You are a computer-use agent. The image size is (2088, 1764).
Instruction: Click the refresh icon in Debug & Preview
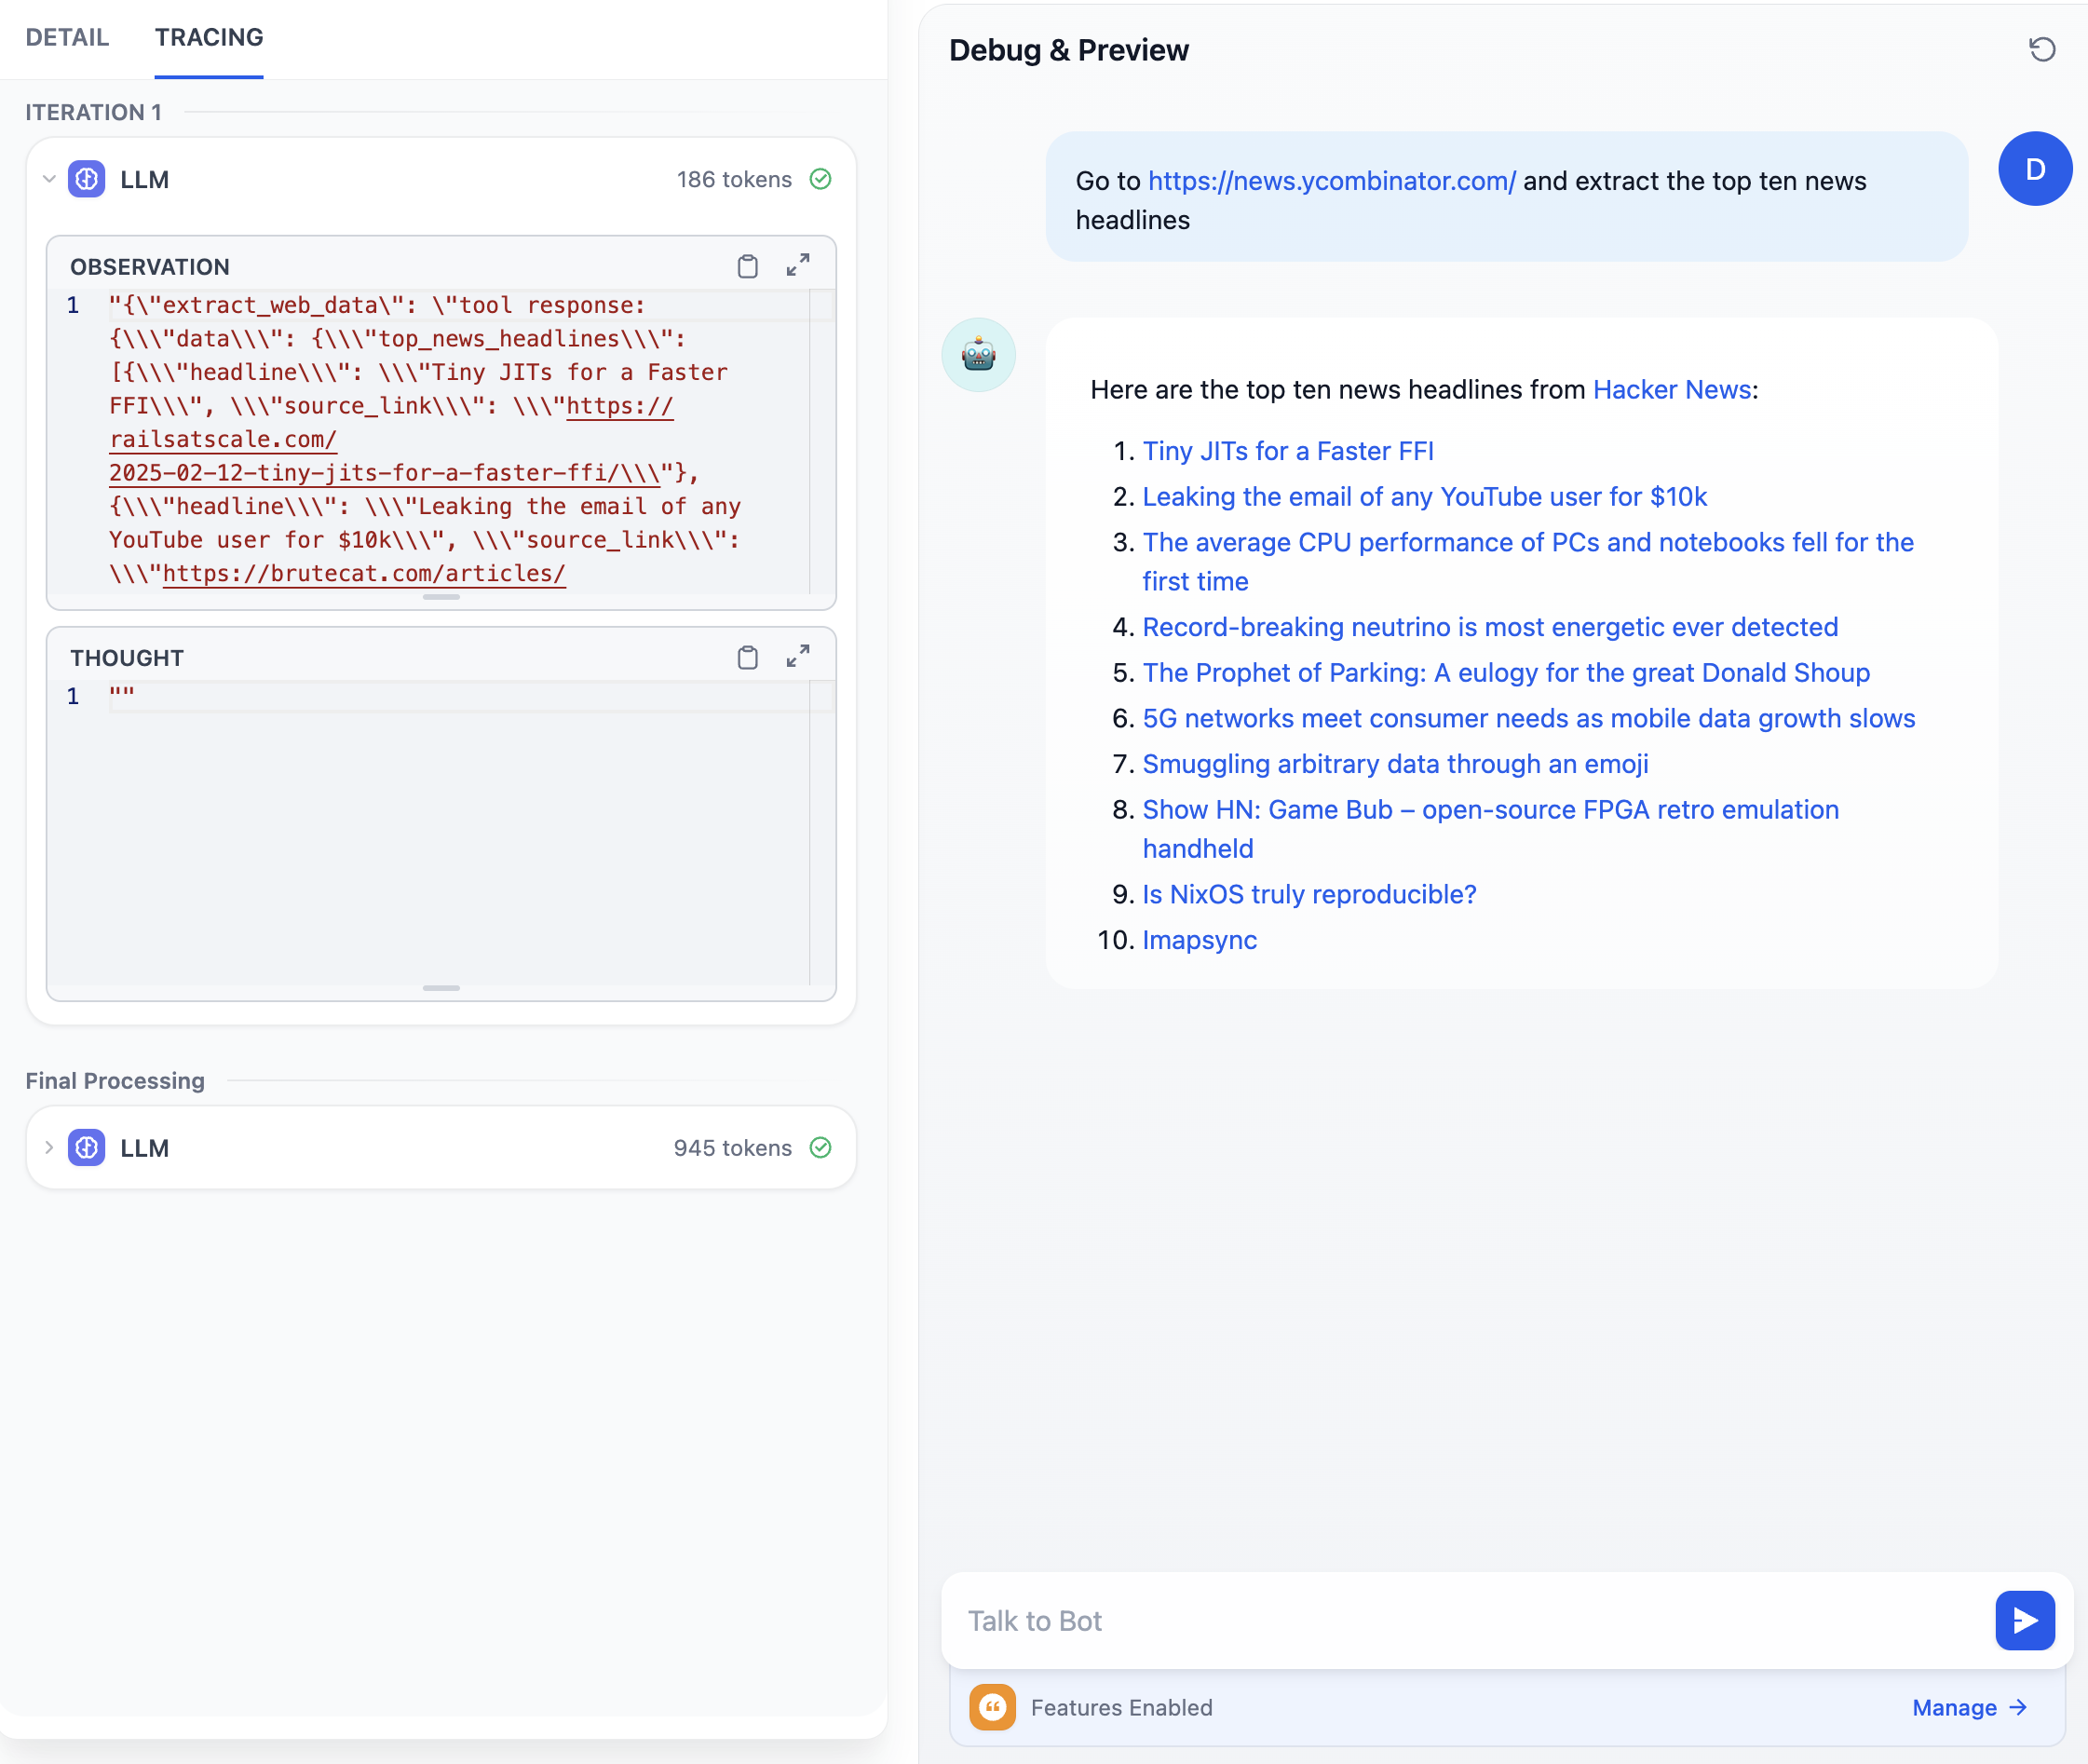click(2041, 49)
